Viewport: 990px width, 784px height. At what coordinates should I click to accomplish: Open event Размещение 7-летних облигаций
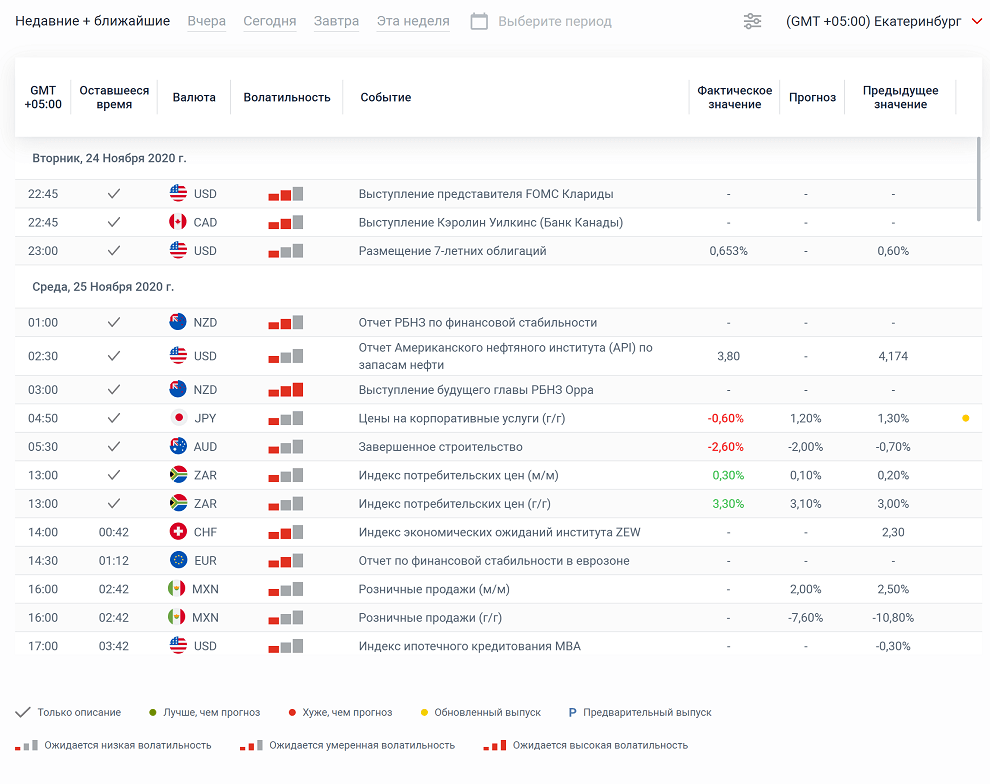point(452,251)
